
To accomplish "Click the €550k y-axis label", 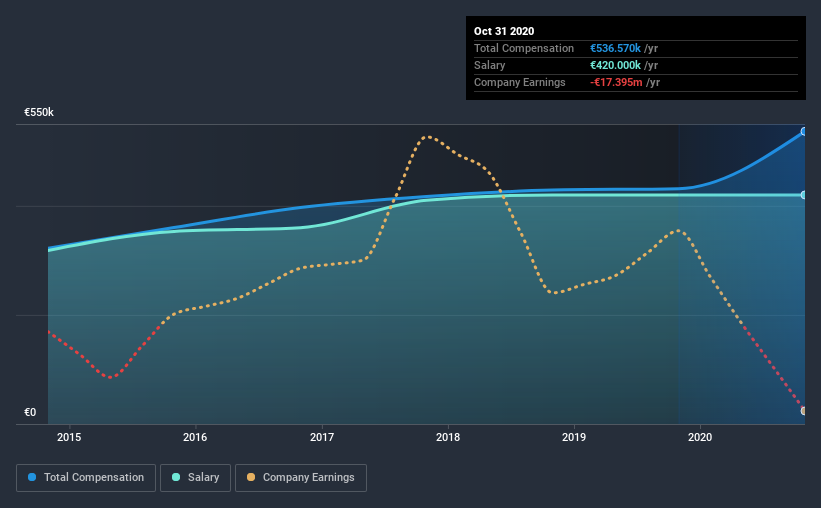I will [39, 113].
